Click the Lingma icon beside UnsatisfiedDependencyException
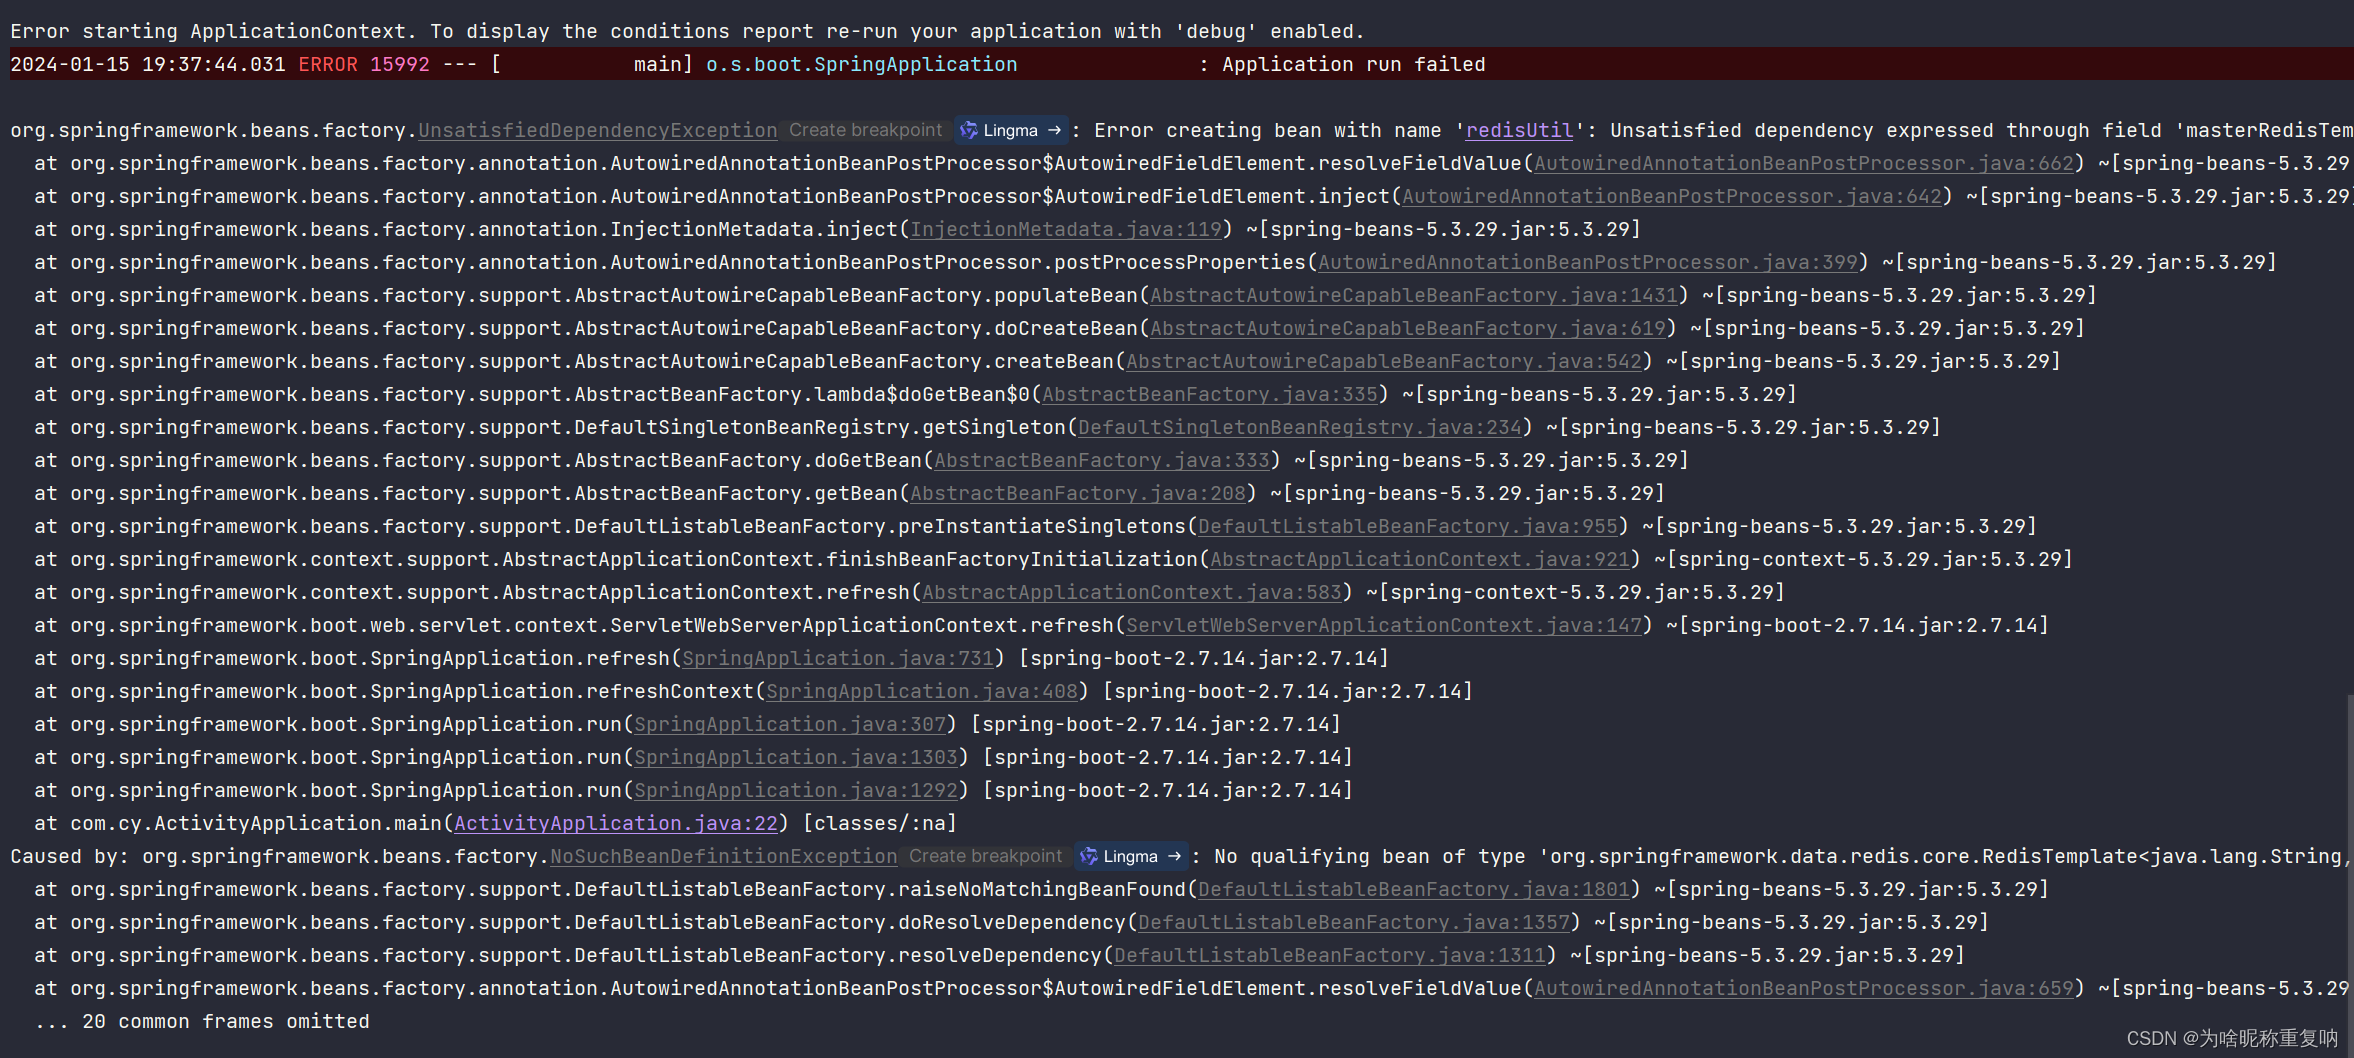Viewport: 2354px width, 1058px height. click(968, 130)
